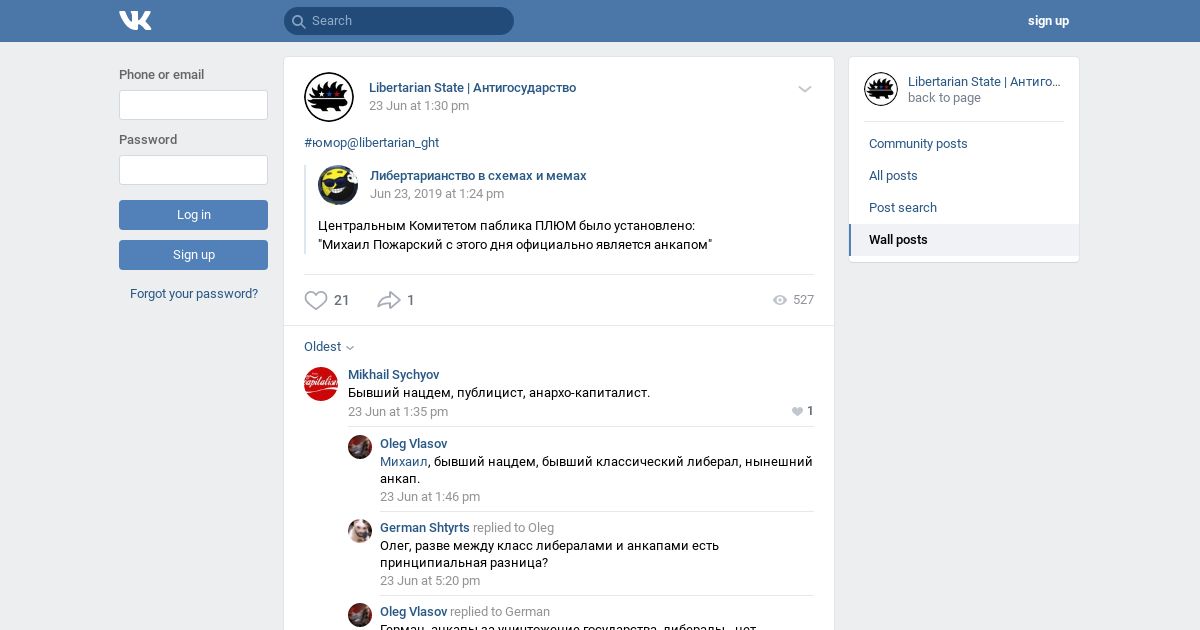
Task: Open German Shtyrts avatar picture
Action: pyautogui.click(x=360, y=531)
